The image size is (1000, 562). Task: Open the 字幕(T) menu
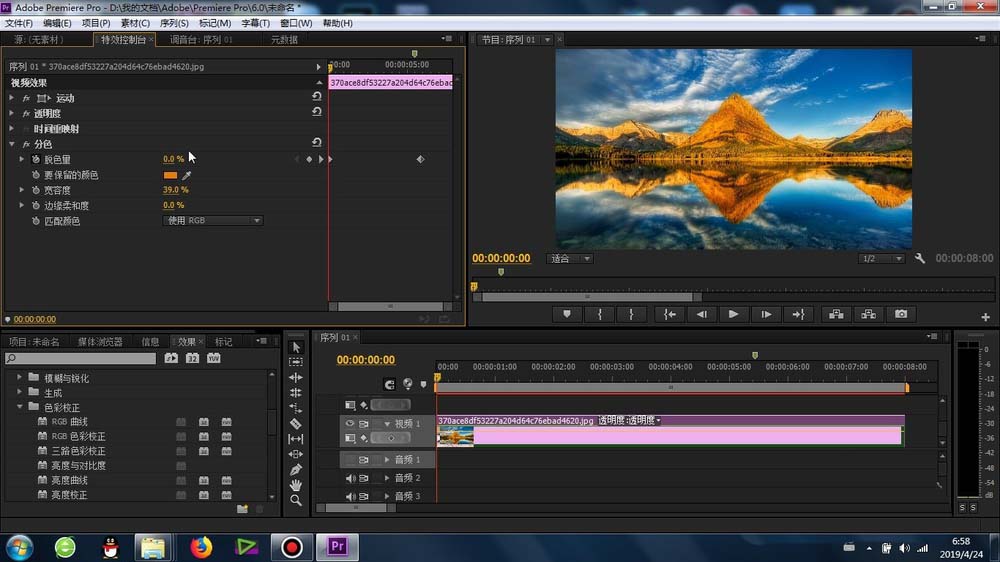pyautogui.click(x=255, y=23)
